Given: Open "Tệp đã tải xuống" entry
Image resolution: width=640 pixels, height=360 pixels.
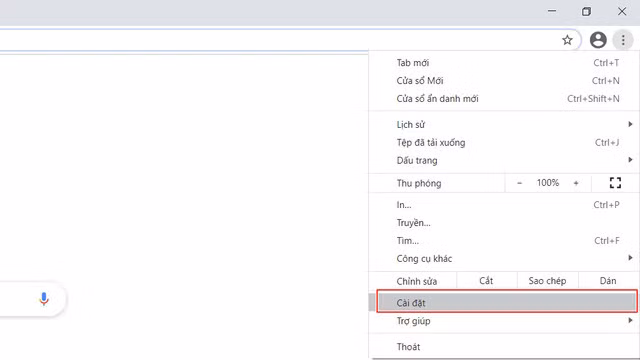Looking at the screenshot, I should tap(504, 142).
